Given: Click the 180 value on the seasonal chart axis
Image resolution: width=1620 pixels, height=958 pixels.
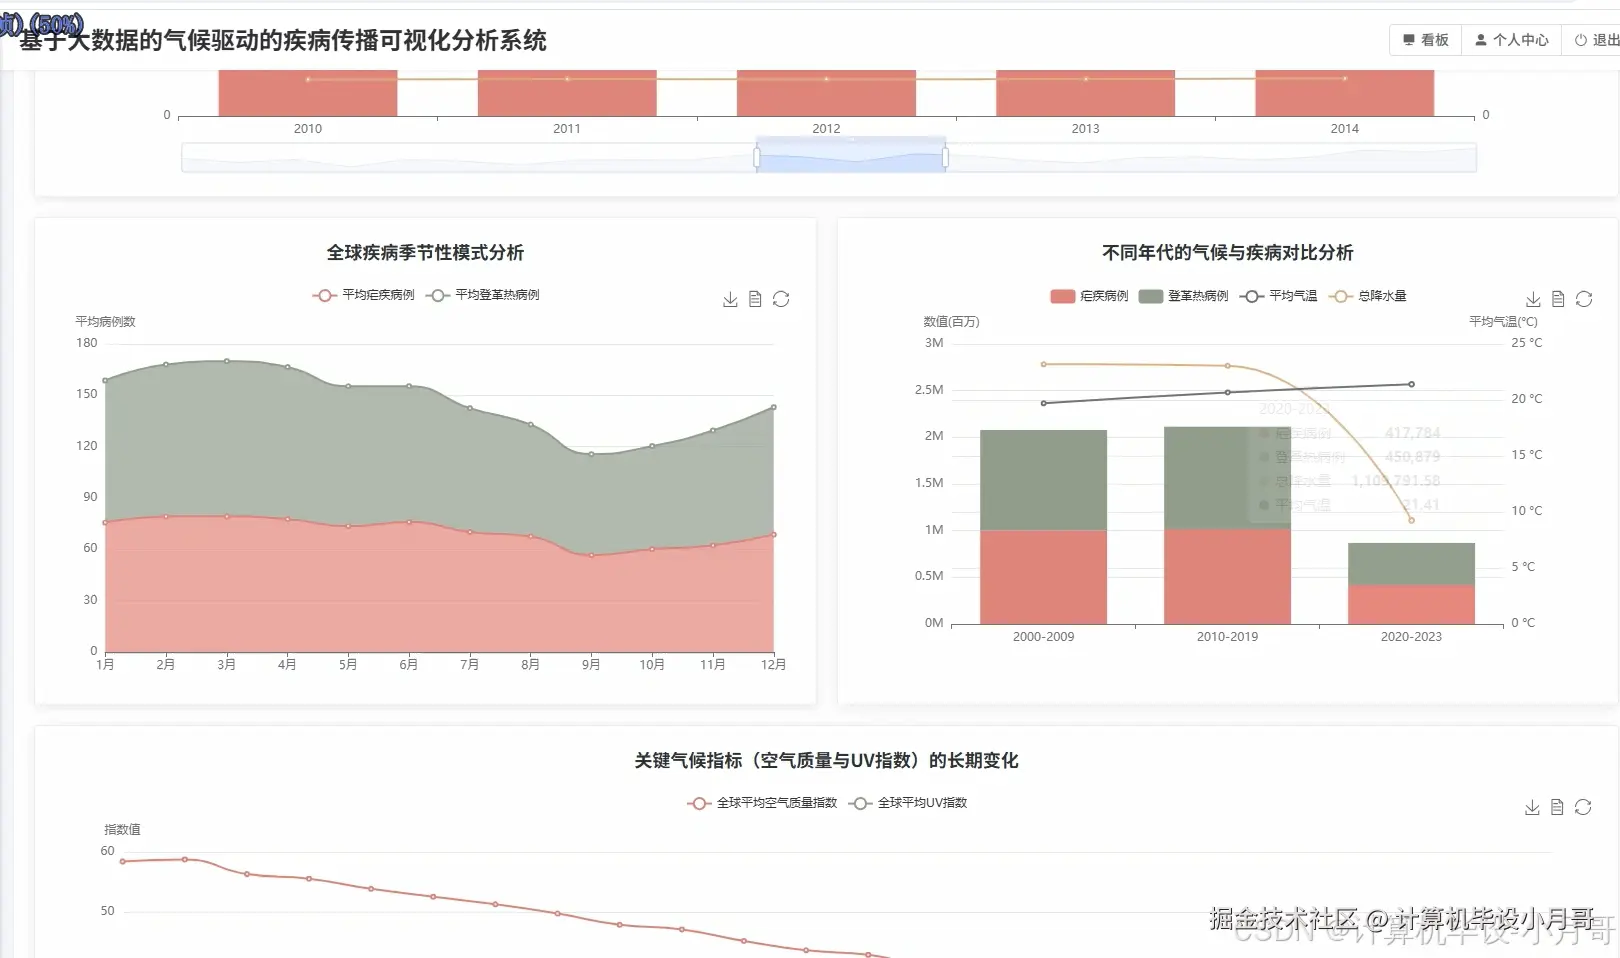Looking at the screenshot, I should (87, 343).
